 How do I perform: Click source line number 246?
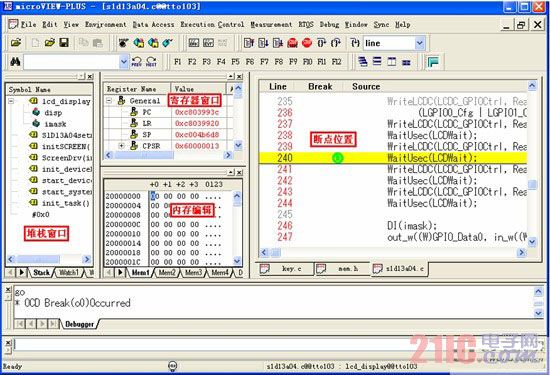tap(284, 226)
